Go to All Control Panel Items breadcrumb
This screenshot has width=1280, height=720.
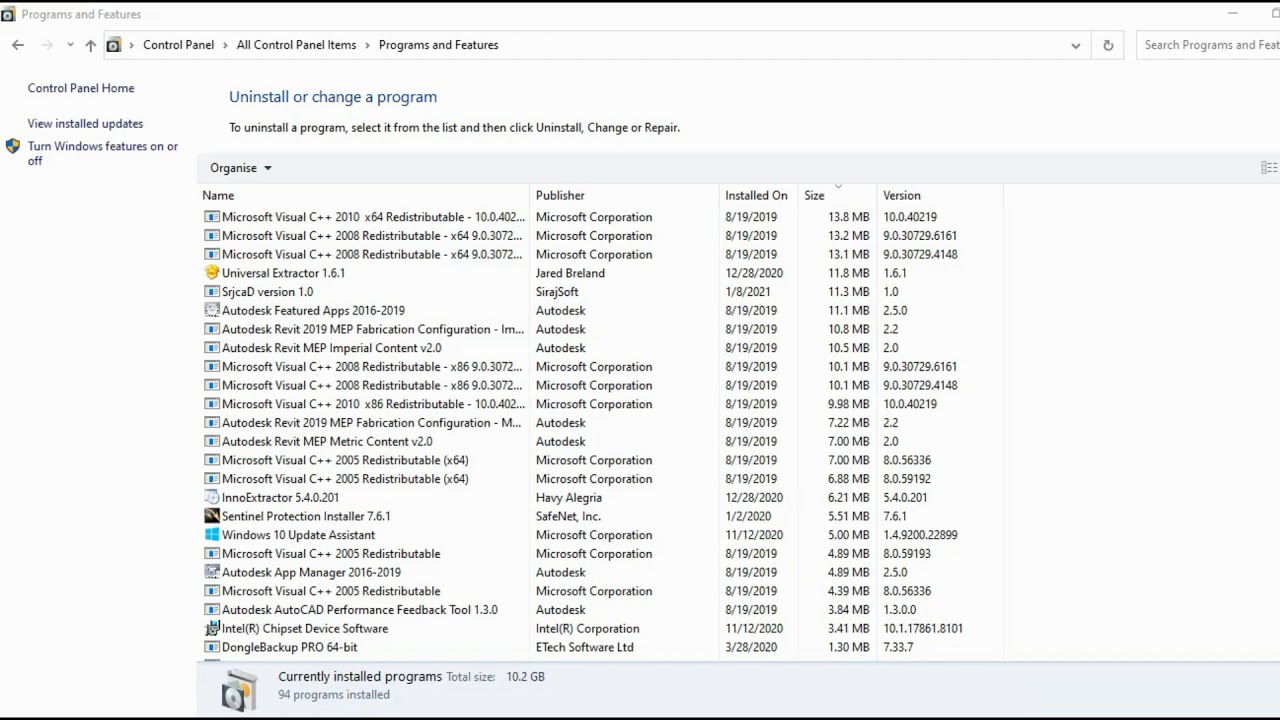coord(296,45)
